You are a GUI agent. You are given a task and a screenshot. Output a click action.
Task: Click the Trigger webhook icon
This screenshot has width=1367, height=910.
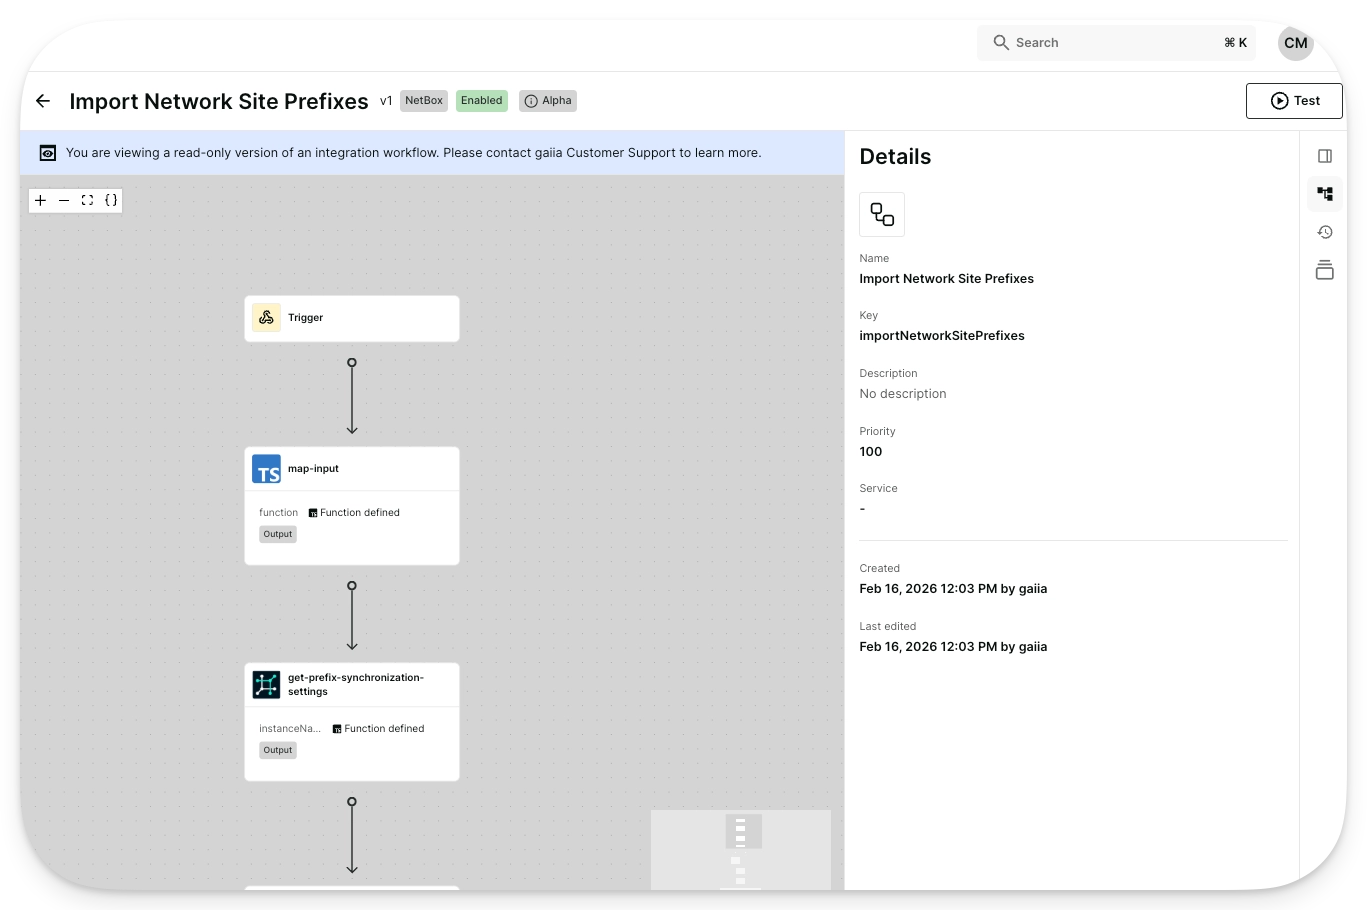pos(266,318)
